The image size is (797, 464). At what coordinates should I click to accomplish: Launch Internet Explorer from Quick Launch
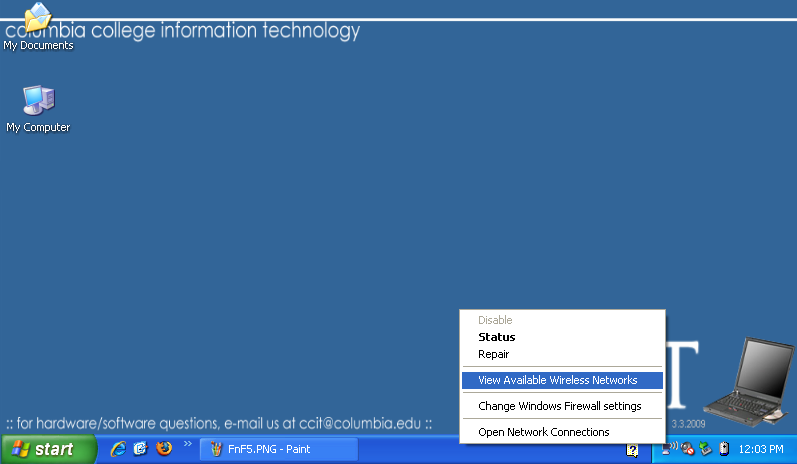pyautogui.click(x=118, y=449)
